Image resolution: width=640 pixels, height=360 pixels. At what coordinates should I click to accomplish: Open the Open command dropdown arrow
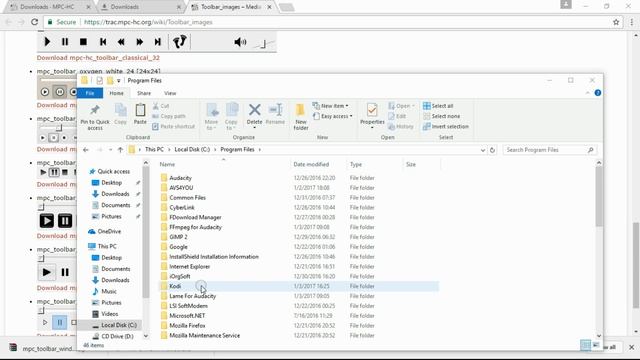(413, 106)
